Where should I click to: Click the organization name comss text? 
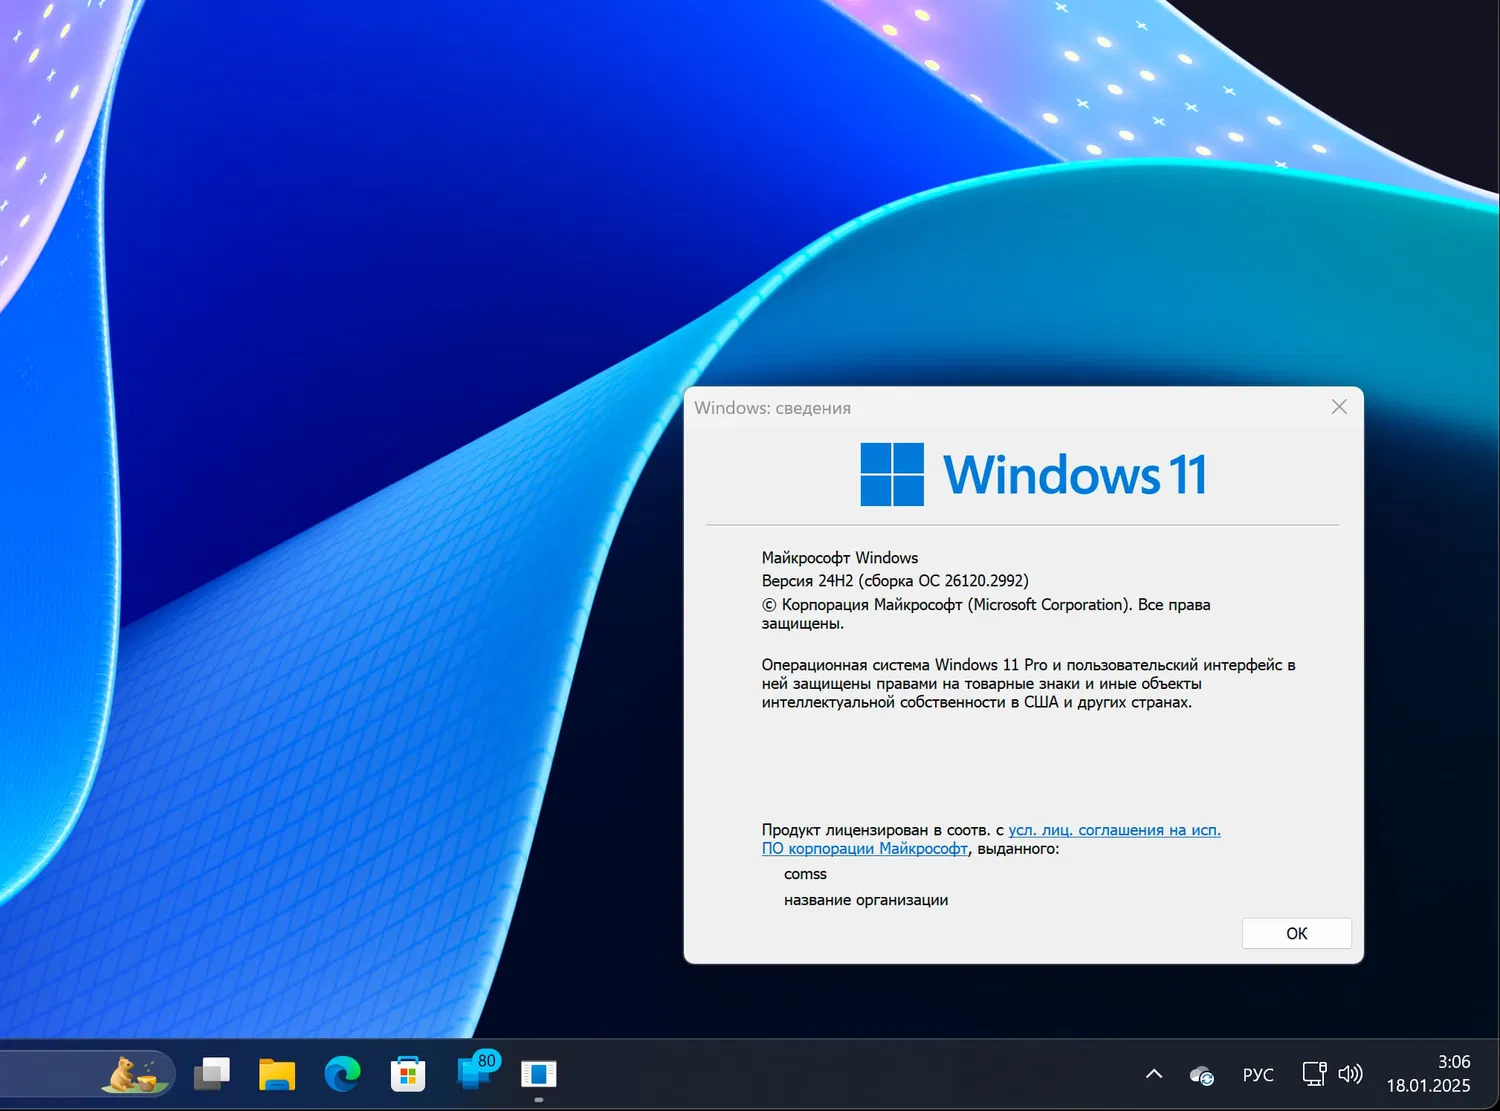tap(805, 873)
